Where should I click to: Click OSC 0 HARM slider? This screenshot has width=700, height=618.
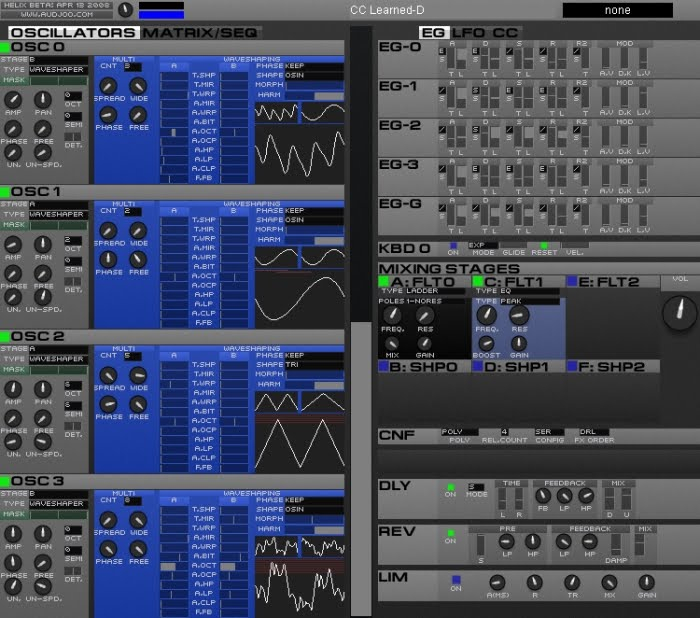[314, 95]
